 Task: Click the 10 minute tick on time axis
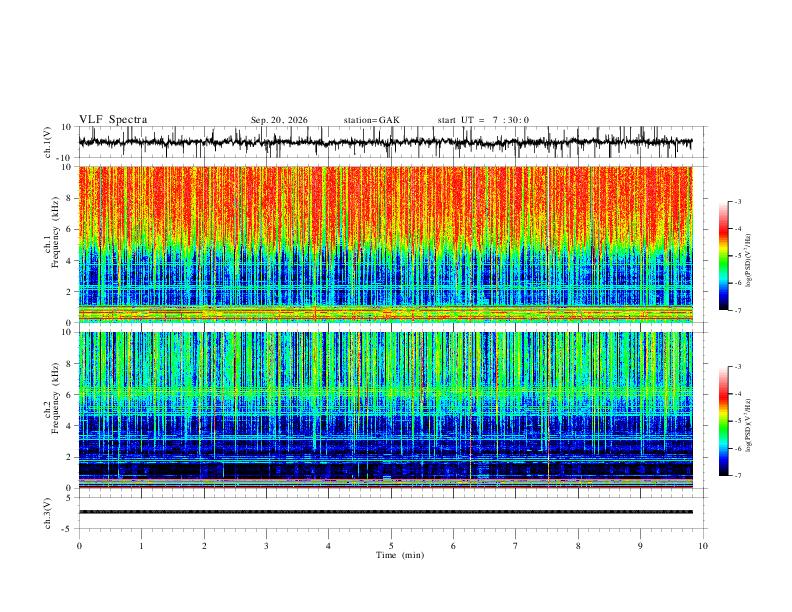(703, 546)
